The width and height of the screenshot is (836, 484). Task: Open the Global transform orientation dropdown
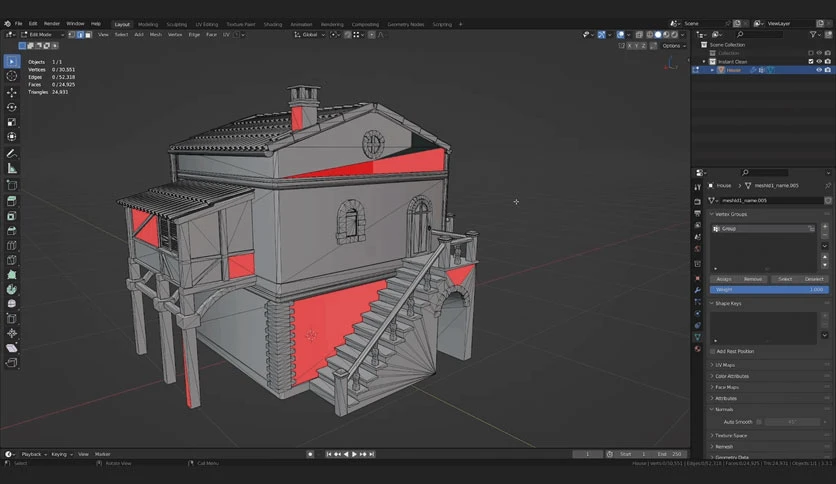pos(310,35)
